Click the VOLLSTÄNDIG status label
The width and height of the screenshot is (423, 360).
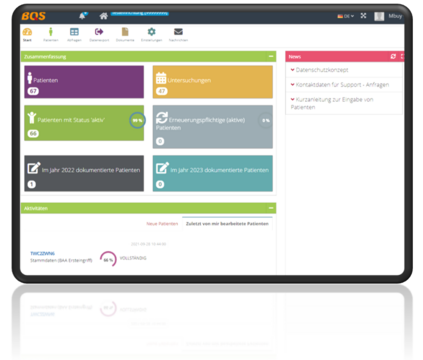tap(133, 258)
